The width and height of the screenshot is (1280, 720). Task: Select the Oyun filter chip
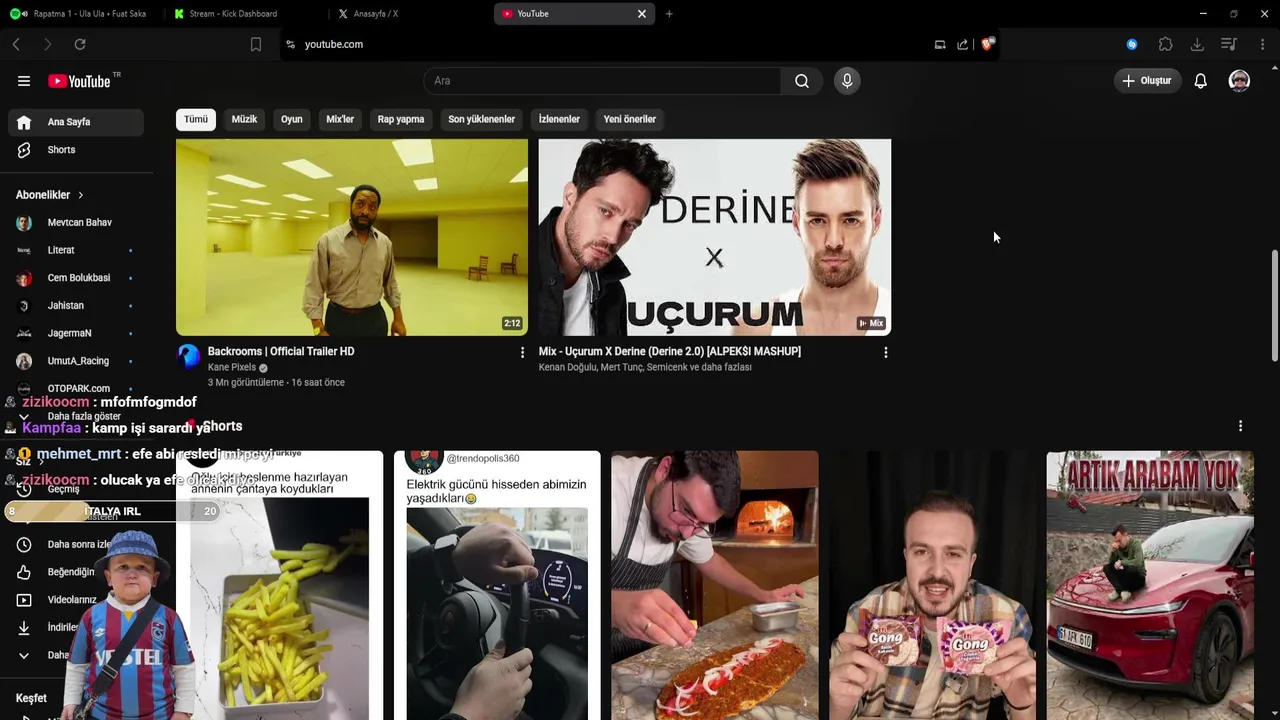coord(291,119)
